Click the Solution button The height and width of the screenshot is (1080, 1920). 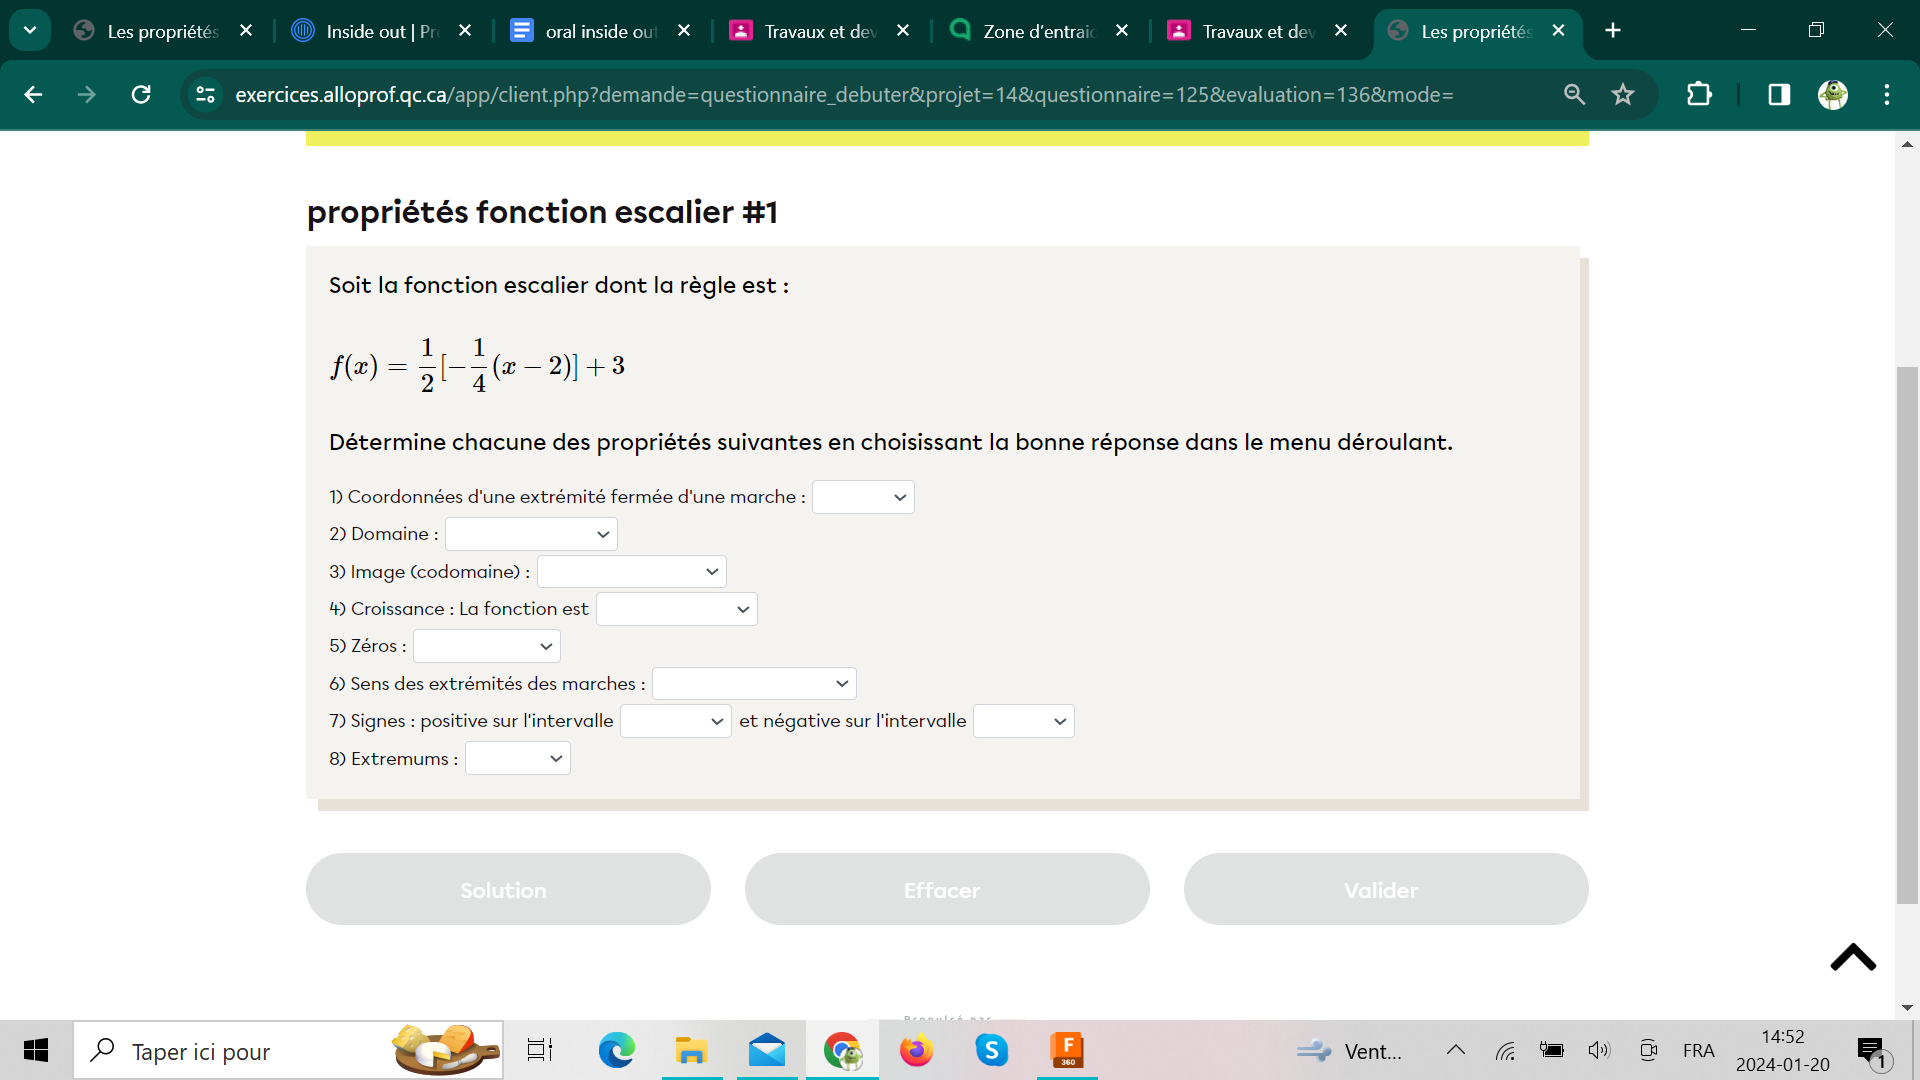[508, 889]
